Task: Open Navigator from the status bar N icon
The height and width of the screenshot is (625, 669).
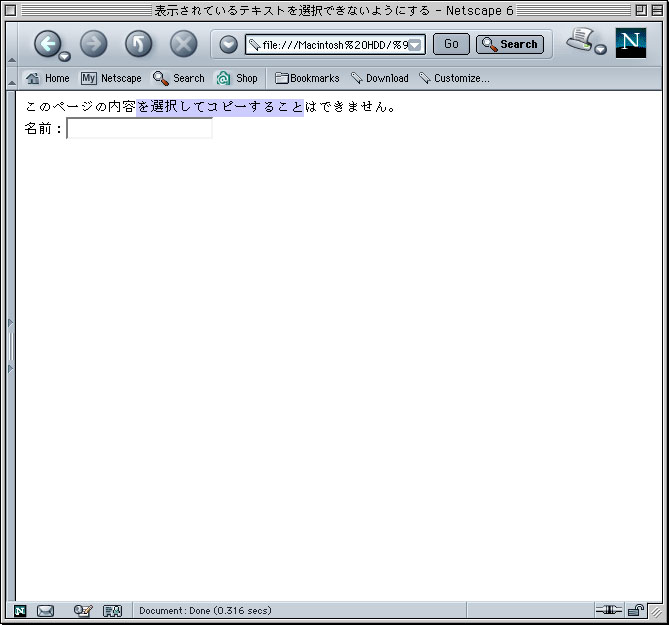Action: tap(20, 611)
